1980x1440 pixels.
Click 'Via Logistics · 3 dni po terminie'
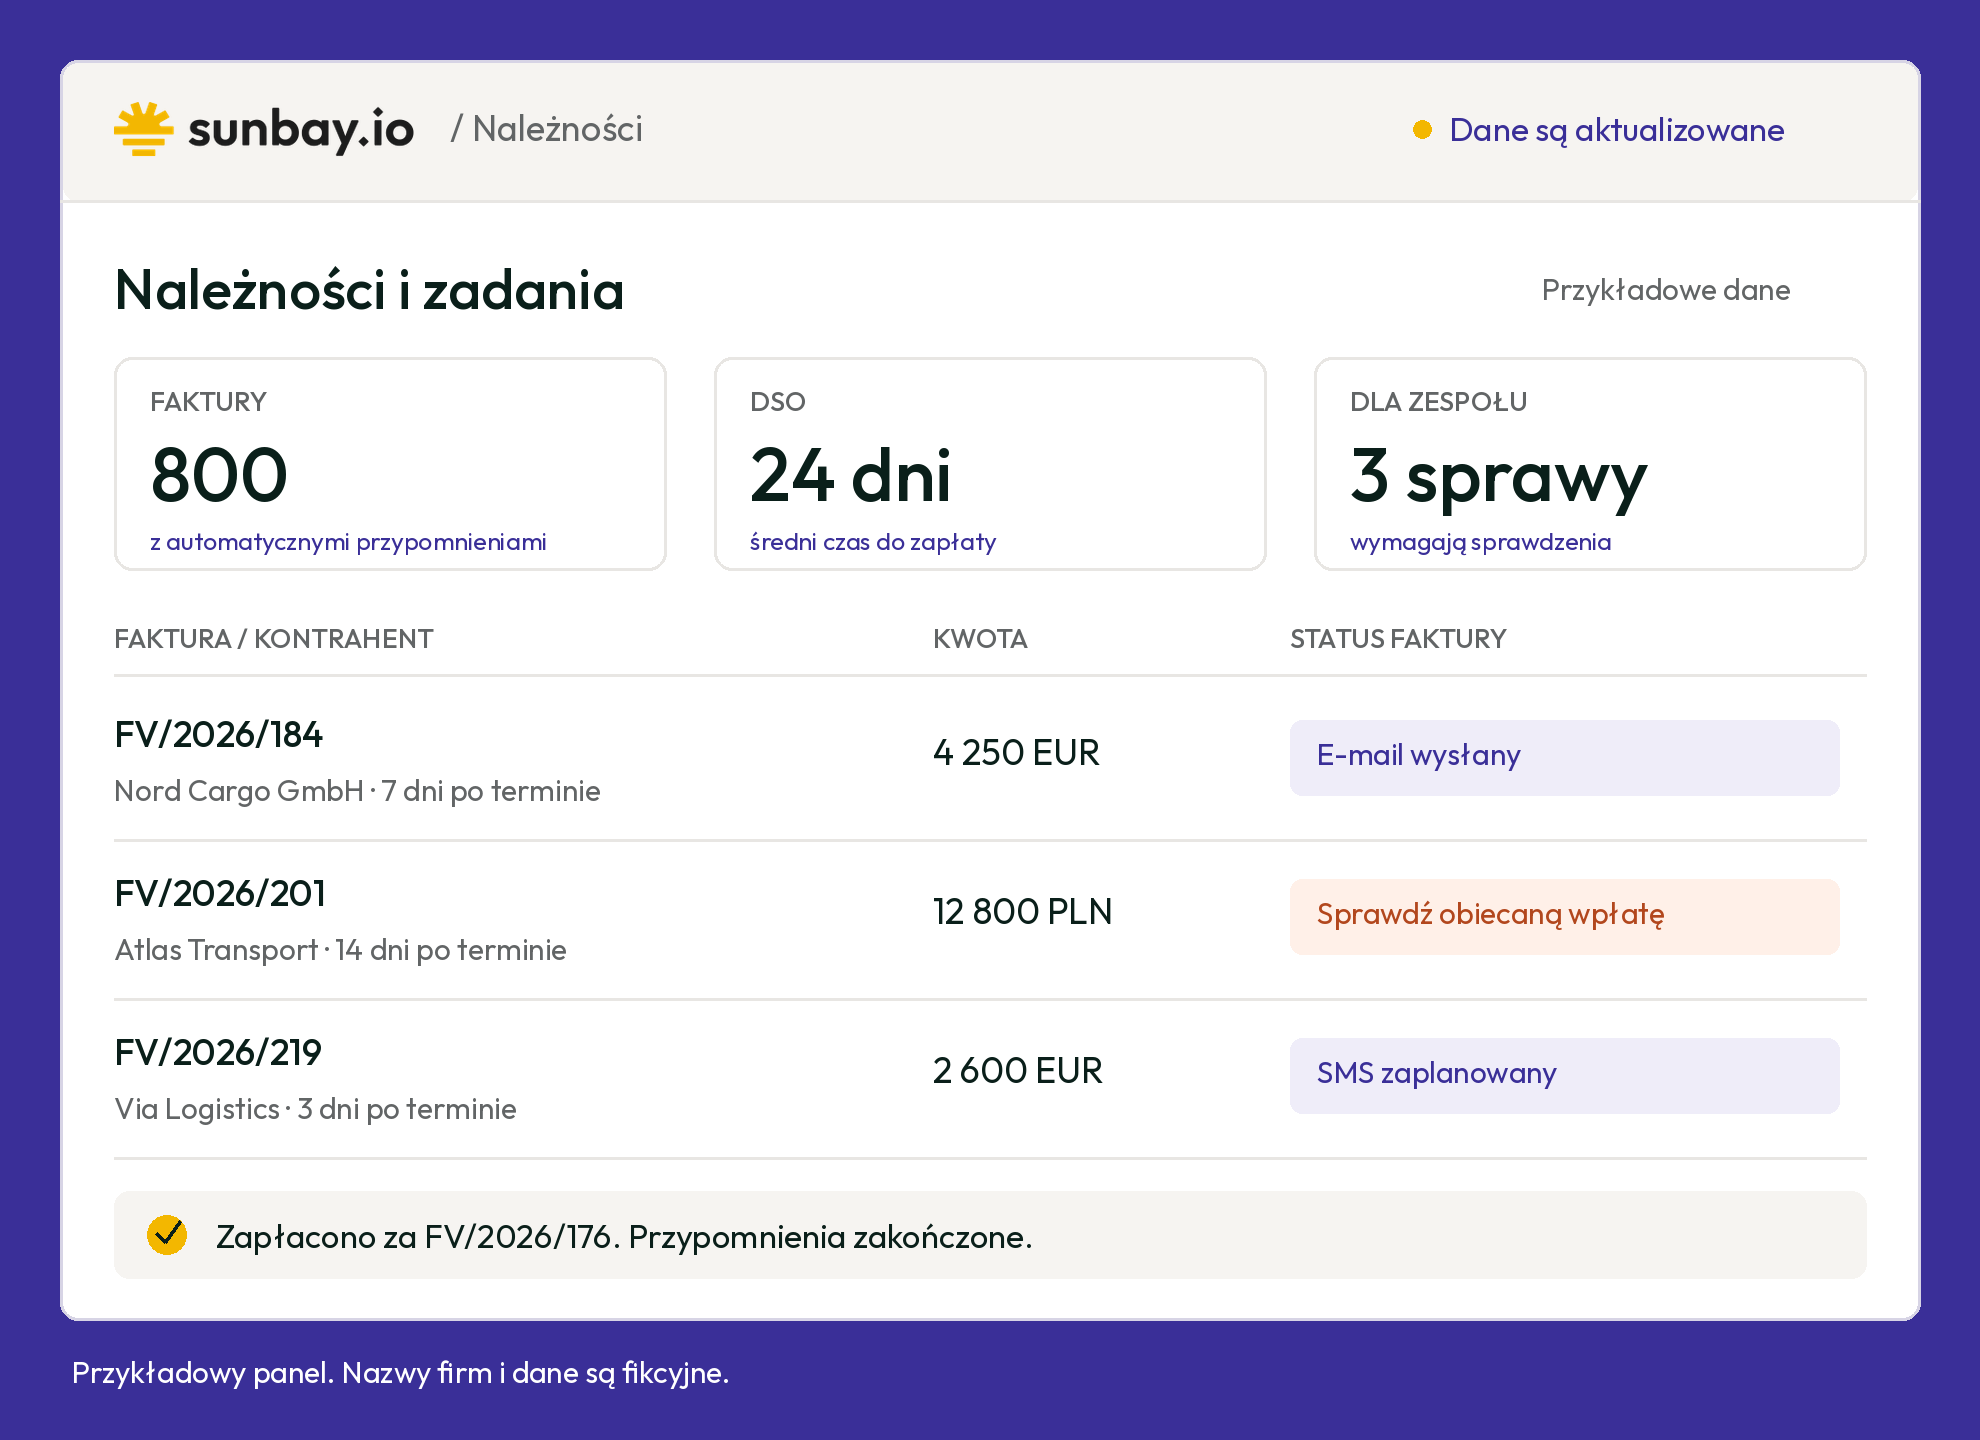316,1109
